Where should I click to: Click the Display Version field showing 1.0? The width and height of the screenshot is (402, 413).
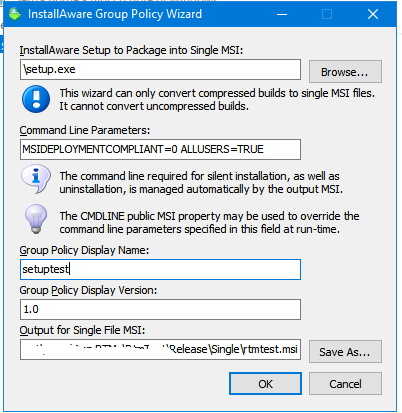click(160, 309)
